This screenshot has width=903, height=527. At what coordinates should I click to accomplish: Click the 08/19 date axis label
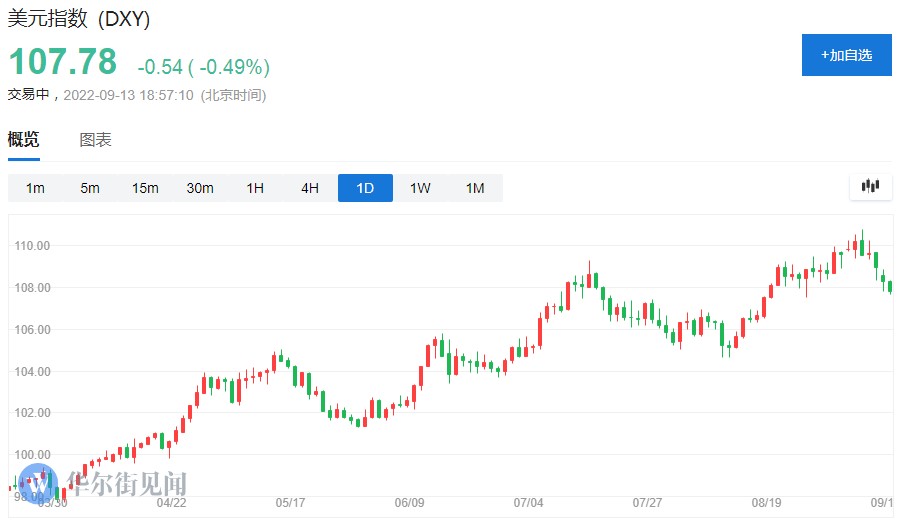(x=766, y=502)
